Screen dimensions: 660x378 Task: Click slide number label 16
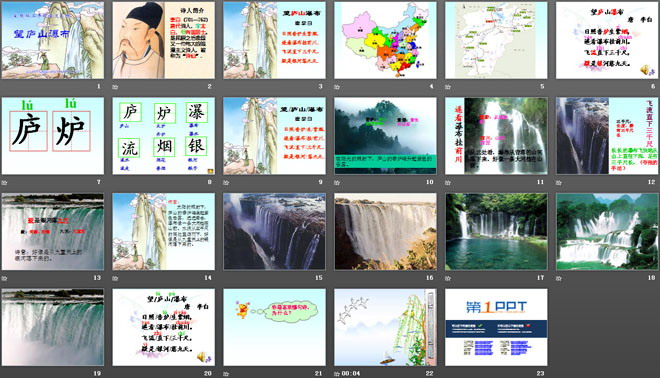429,277
